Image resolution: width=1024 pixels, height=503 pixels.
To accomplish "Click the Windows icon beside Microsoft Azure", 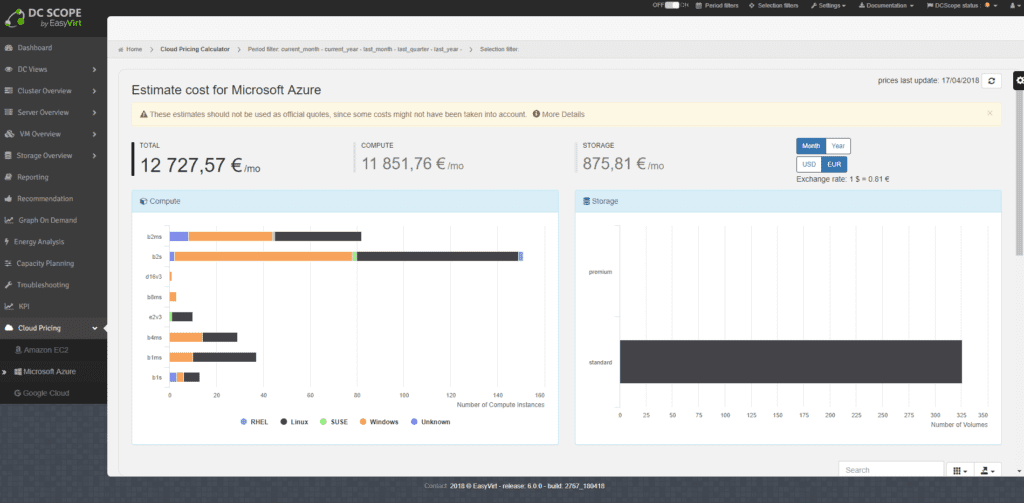I will pos(18,372).
